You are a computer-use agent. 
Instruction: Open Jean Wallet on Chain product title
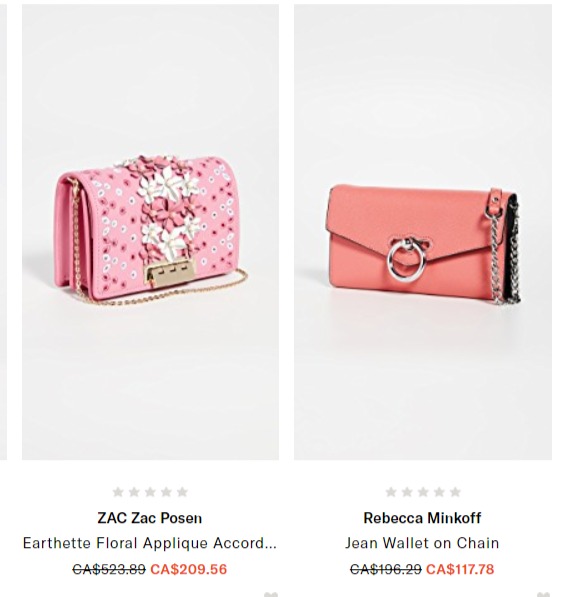(x=422, y=543)
